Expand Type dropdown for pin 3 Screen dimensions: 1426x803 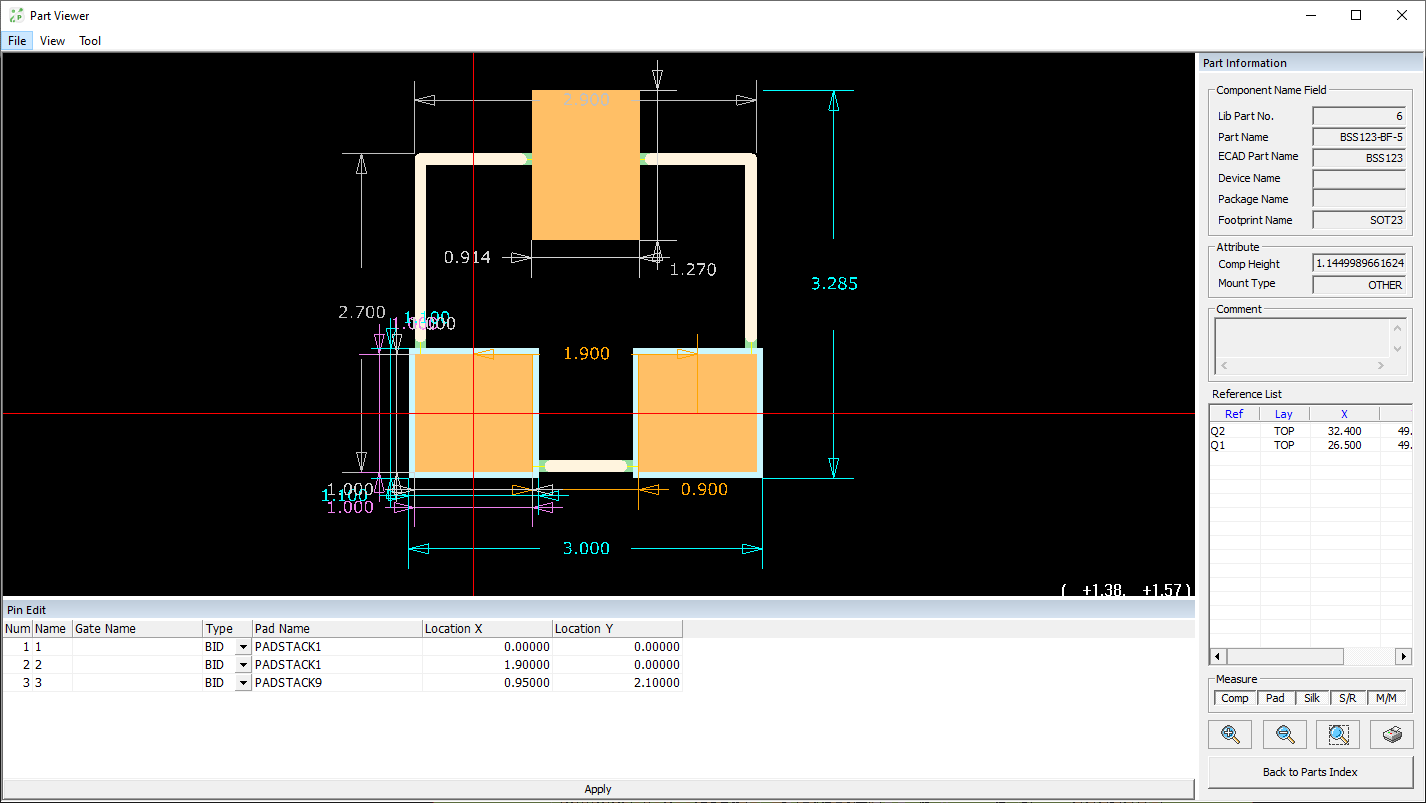243,683
